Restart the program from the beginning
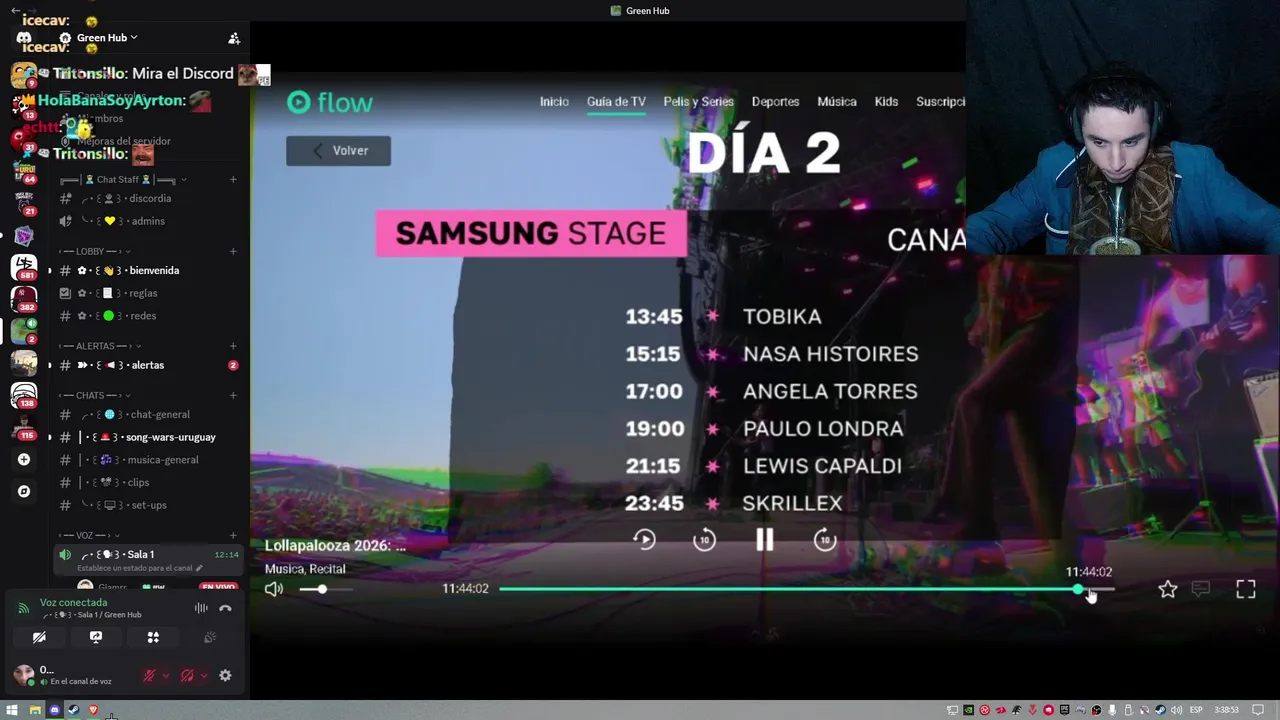1280x720 pixels. click(644, 540)
